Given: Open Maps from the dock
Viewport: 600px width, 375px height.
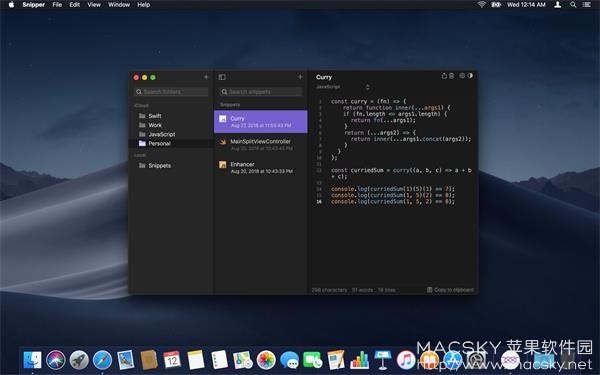Looking at the screenshot, I should click(243, 360).
